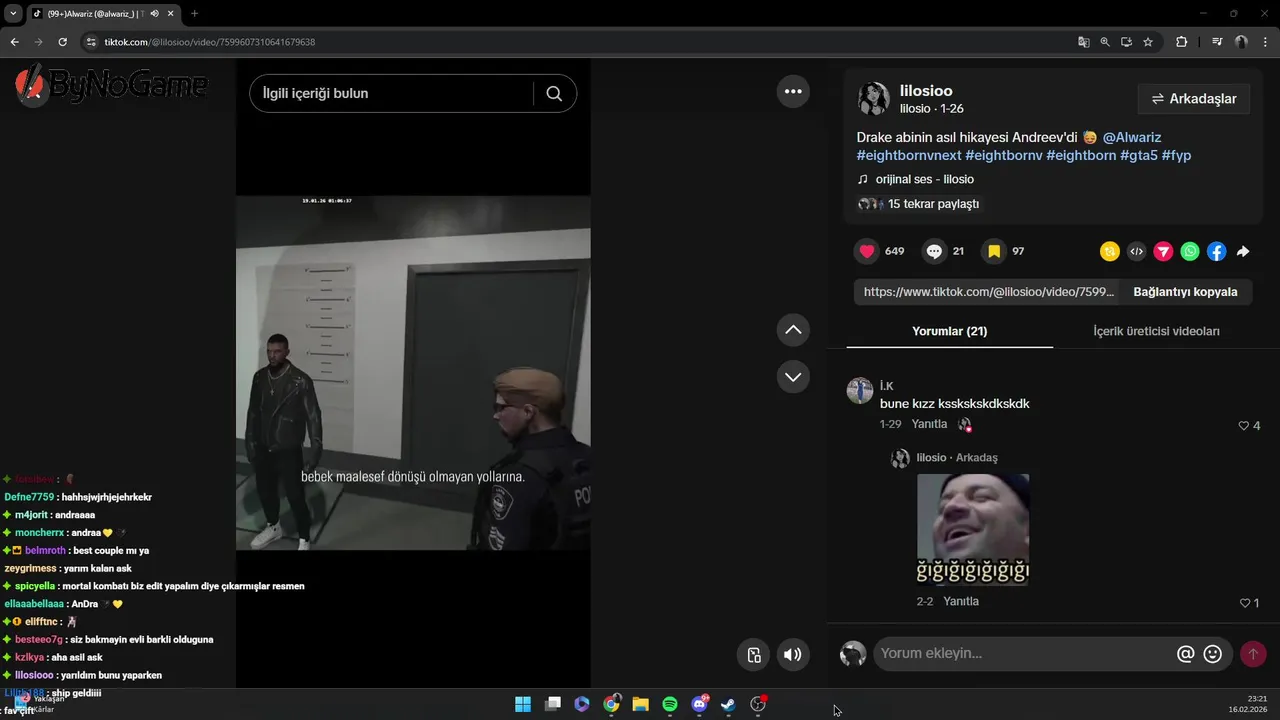This screenshot has width=1280, height=720.
Task: Open the @Alwariz mention link
Action: (x=1132, y=137)
